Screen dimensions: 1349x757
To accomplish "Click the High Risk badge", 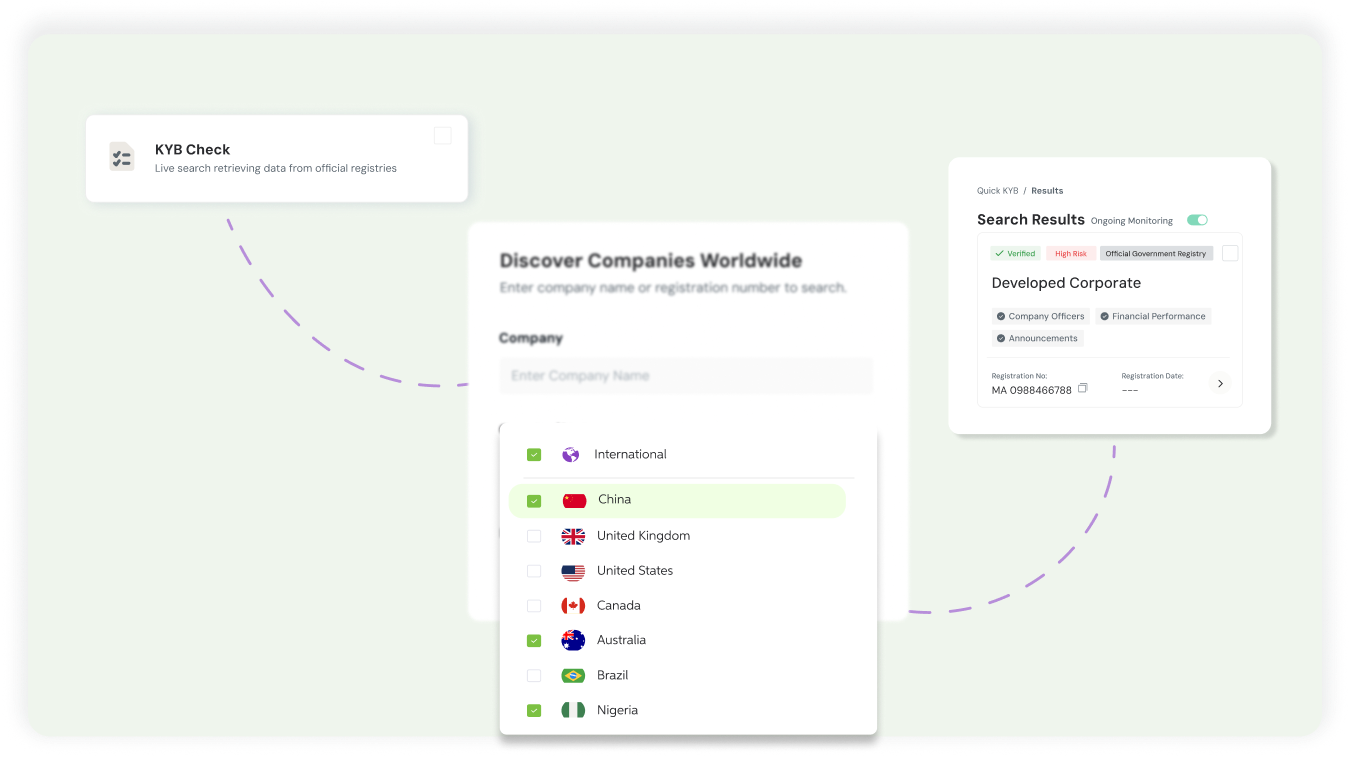I will pyautogui.click(x=1071, y=254).
